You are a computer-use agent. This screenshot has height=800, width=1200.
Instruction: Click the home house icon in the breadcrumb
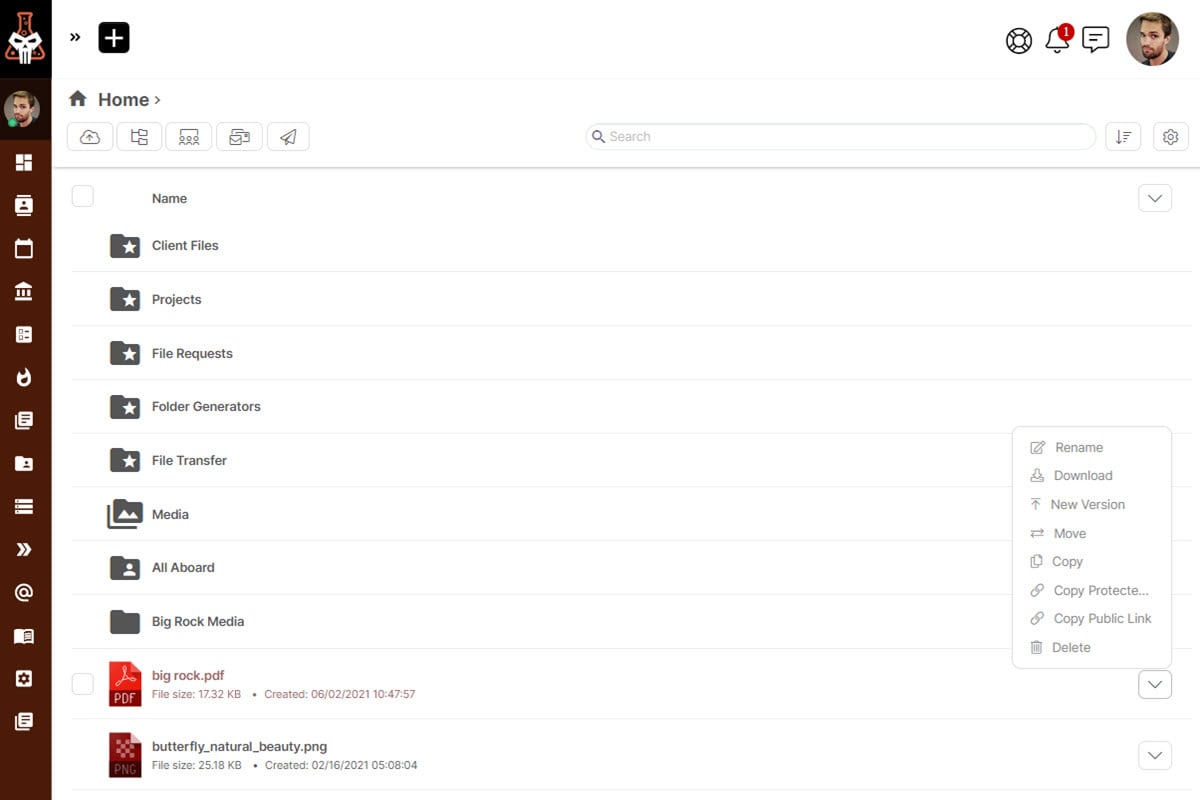point(77,98)
